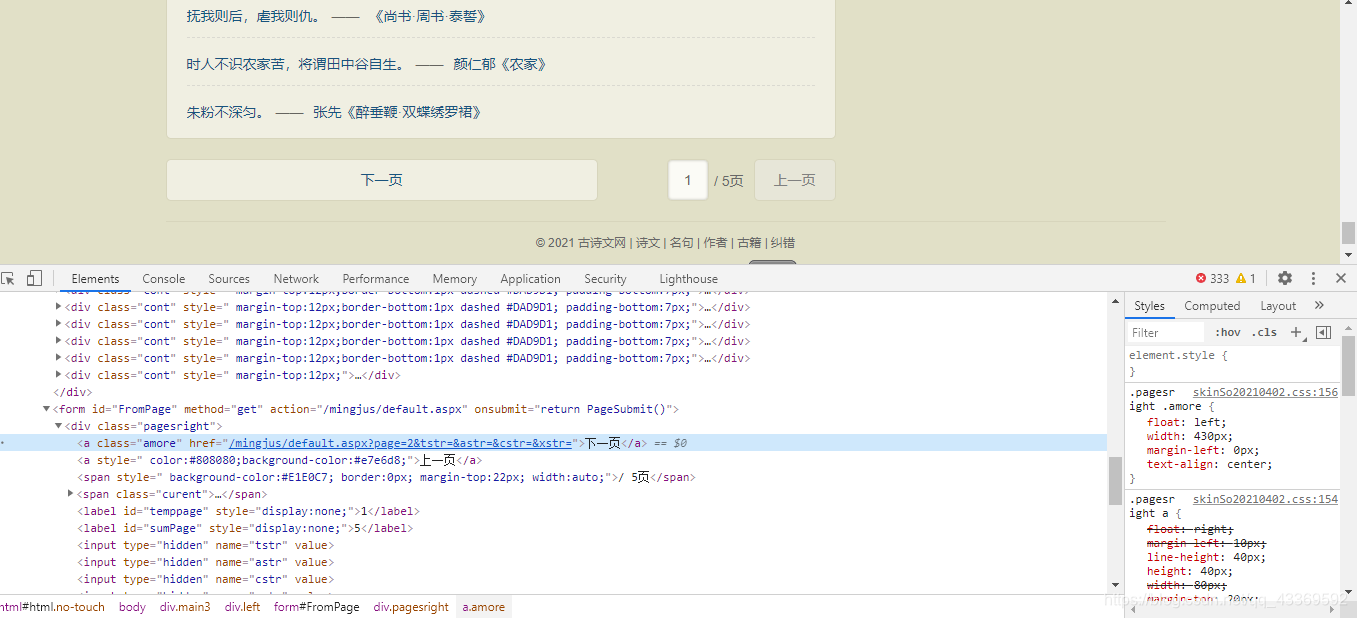Image resolution: width=1357 pixels, height=618 pixels.
Task: Click div.main3 in the breadcrumb
Action: (185, 607)
